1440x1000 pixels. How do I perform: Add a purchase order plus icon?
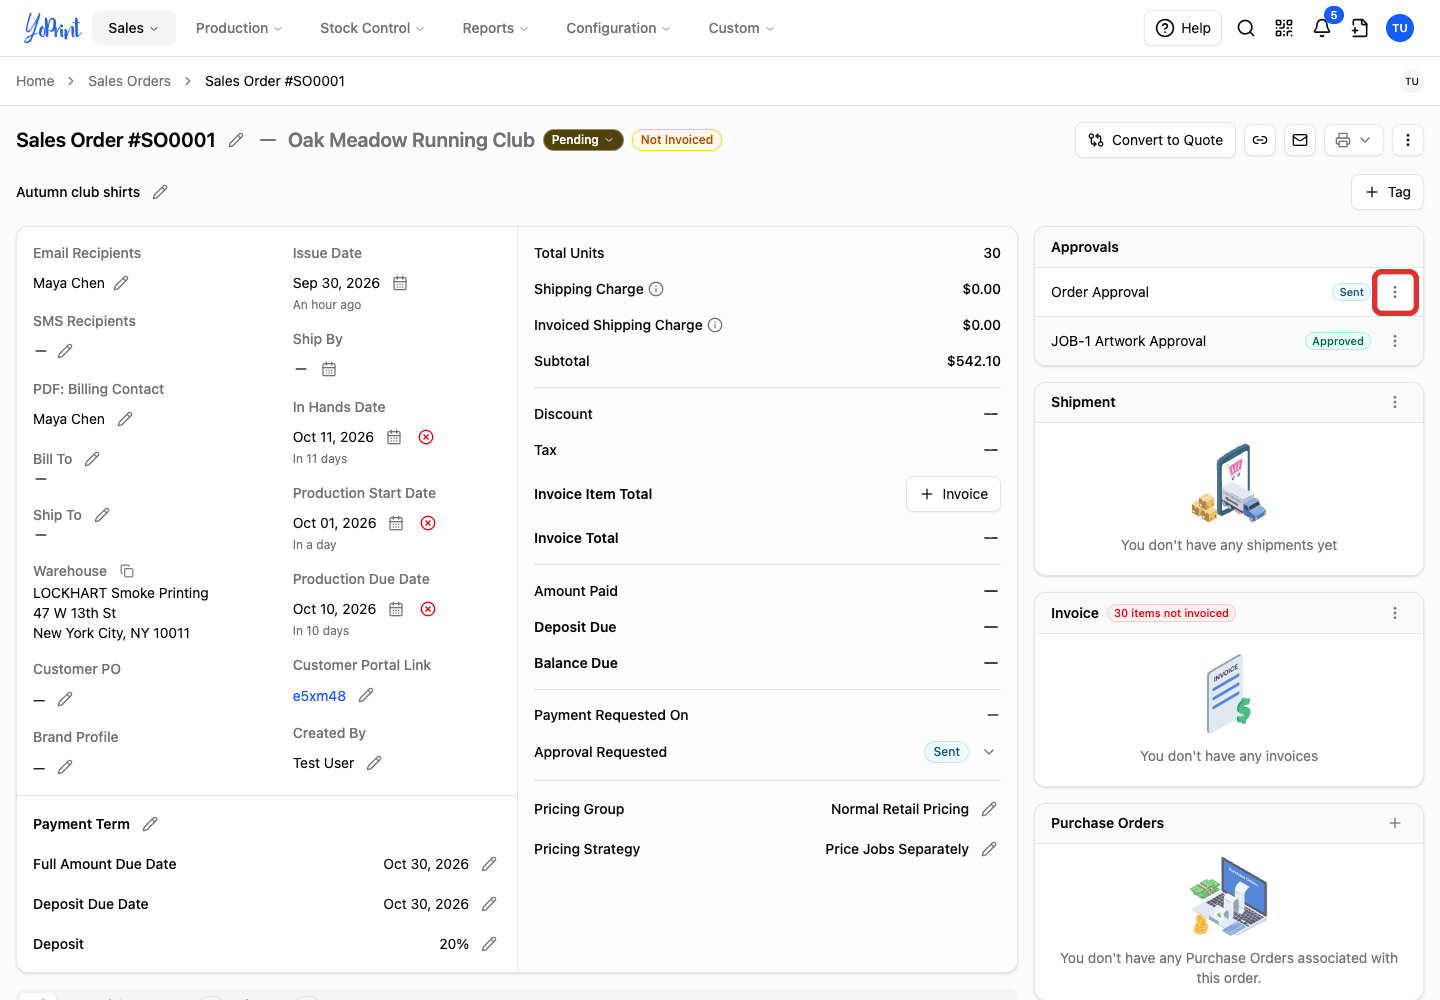tap(1395, 823)
